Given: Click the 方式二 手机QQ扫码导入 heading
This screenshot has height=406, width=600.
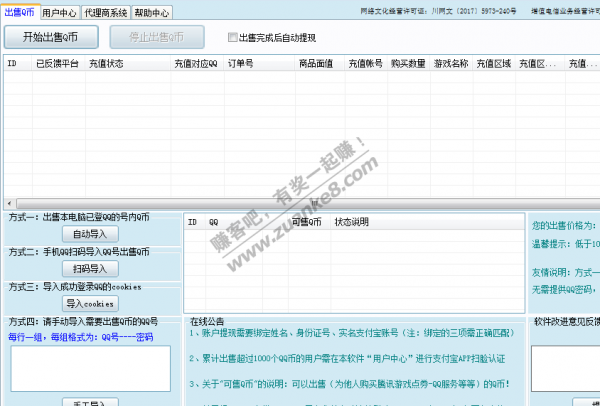Looking at the screenshot, I should [79, 252].
